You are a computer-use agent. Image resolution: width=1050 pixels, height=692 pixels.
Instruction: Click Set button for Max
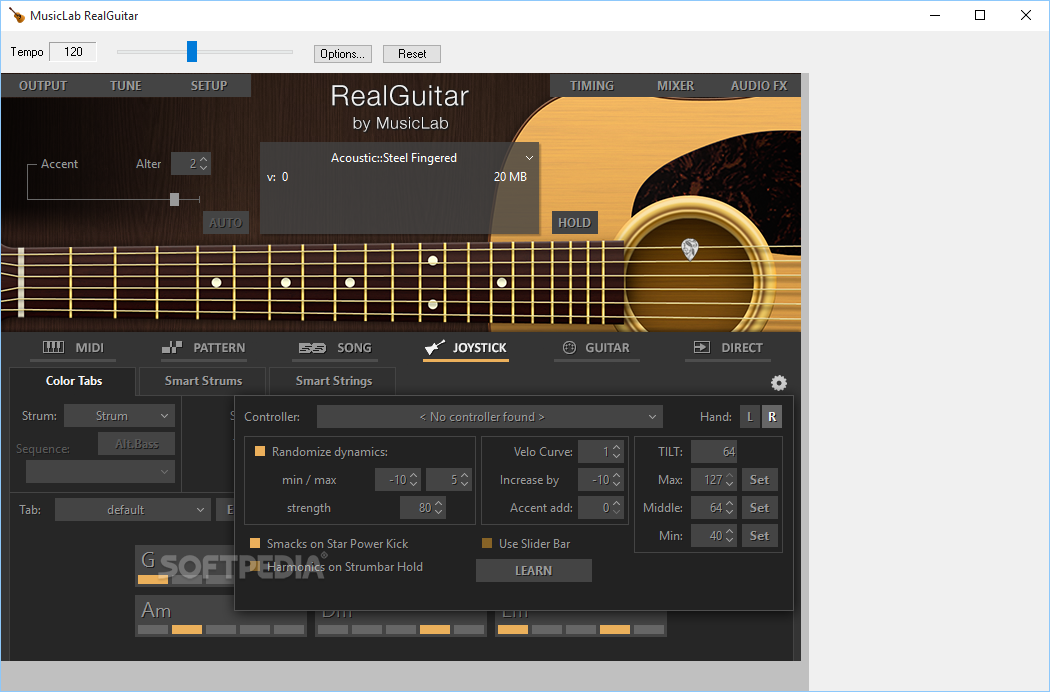(759, 480)
